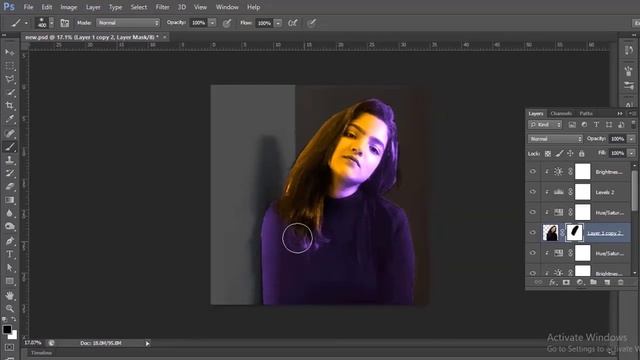Add a layer mask from Layers footer
640x360 pixels.
(x=566, y=282)
